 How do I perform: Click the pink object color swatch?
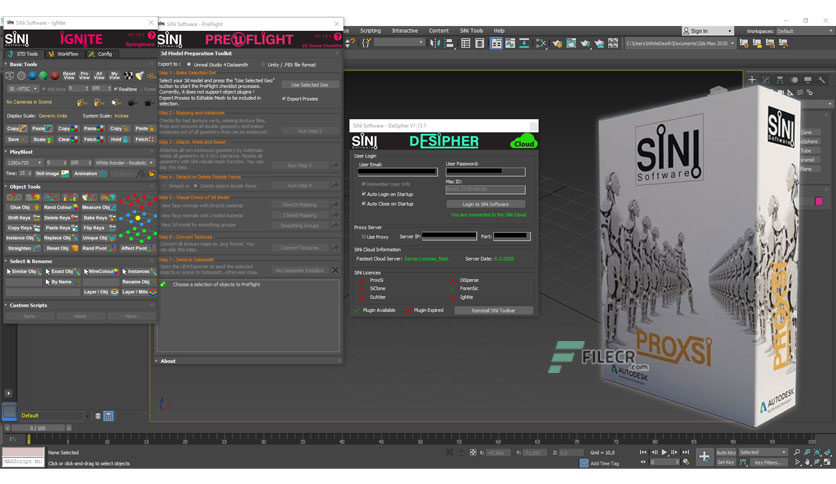[819, 201]
